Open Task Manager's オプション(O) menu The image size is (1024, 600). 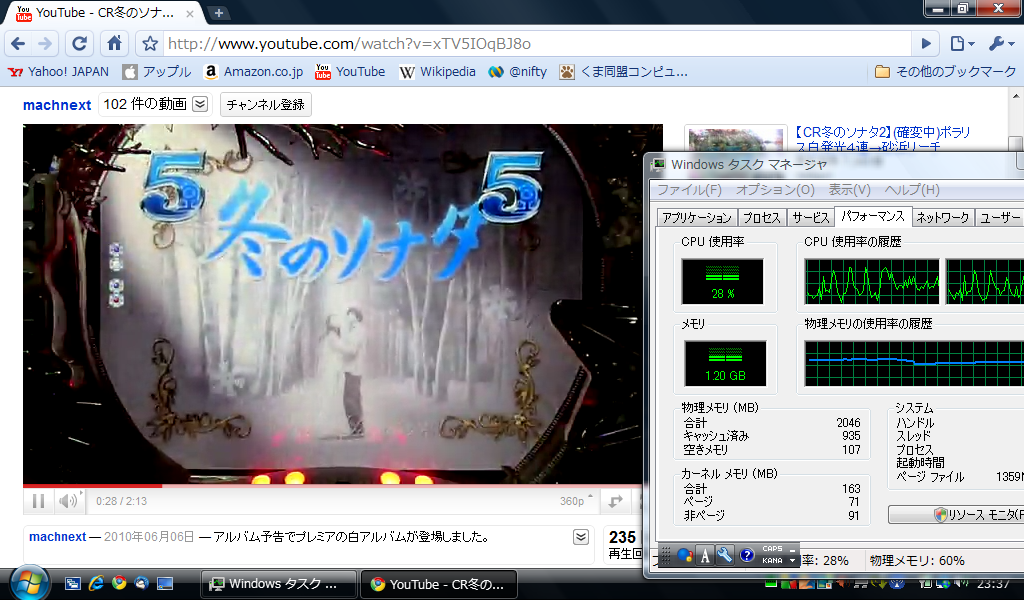click(775, 189)
